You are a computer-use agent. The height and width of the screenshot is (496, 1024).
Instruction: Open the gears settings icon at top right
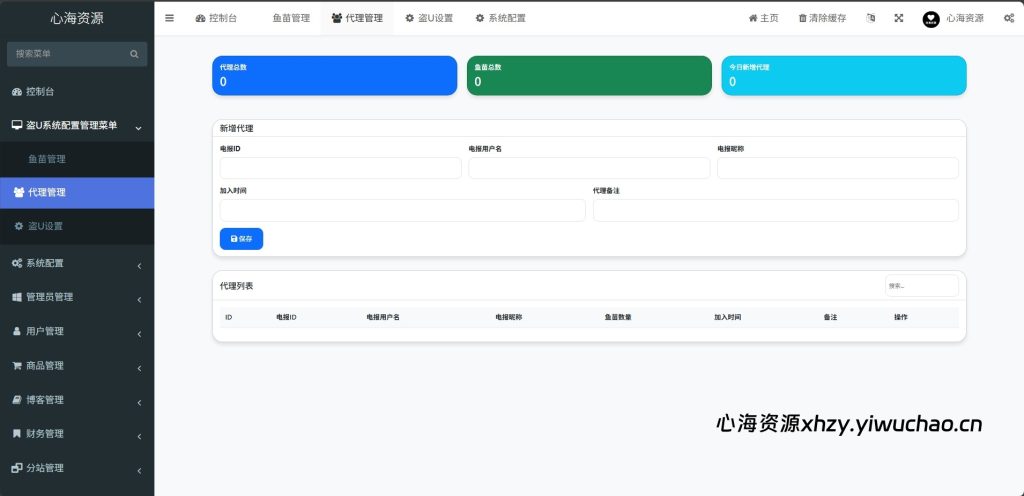click(x=1009, y=18)
